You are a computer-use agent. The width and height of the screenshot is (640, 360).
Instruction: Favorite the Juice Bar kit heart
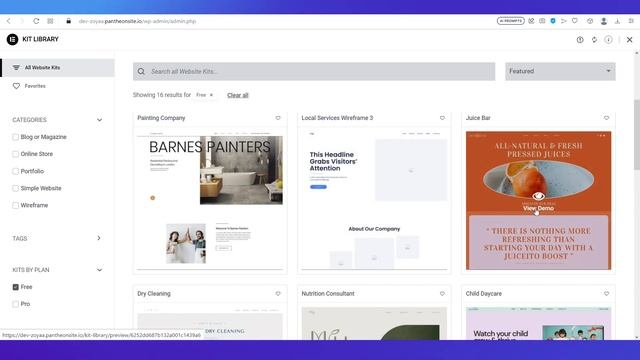click(x=606, y=118)
